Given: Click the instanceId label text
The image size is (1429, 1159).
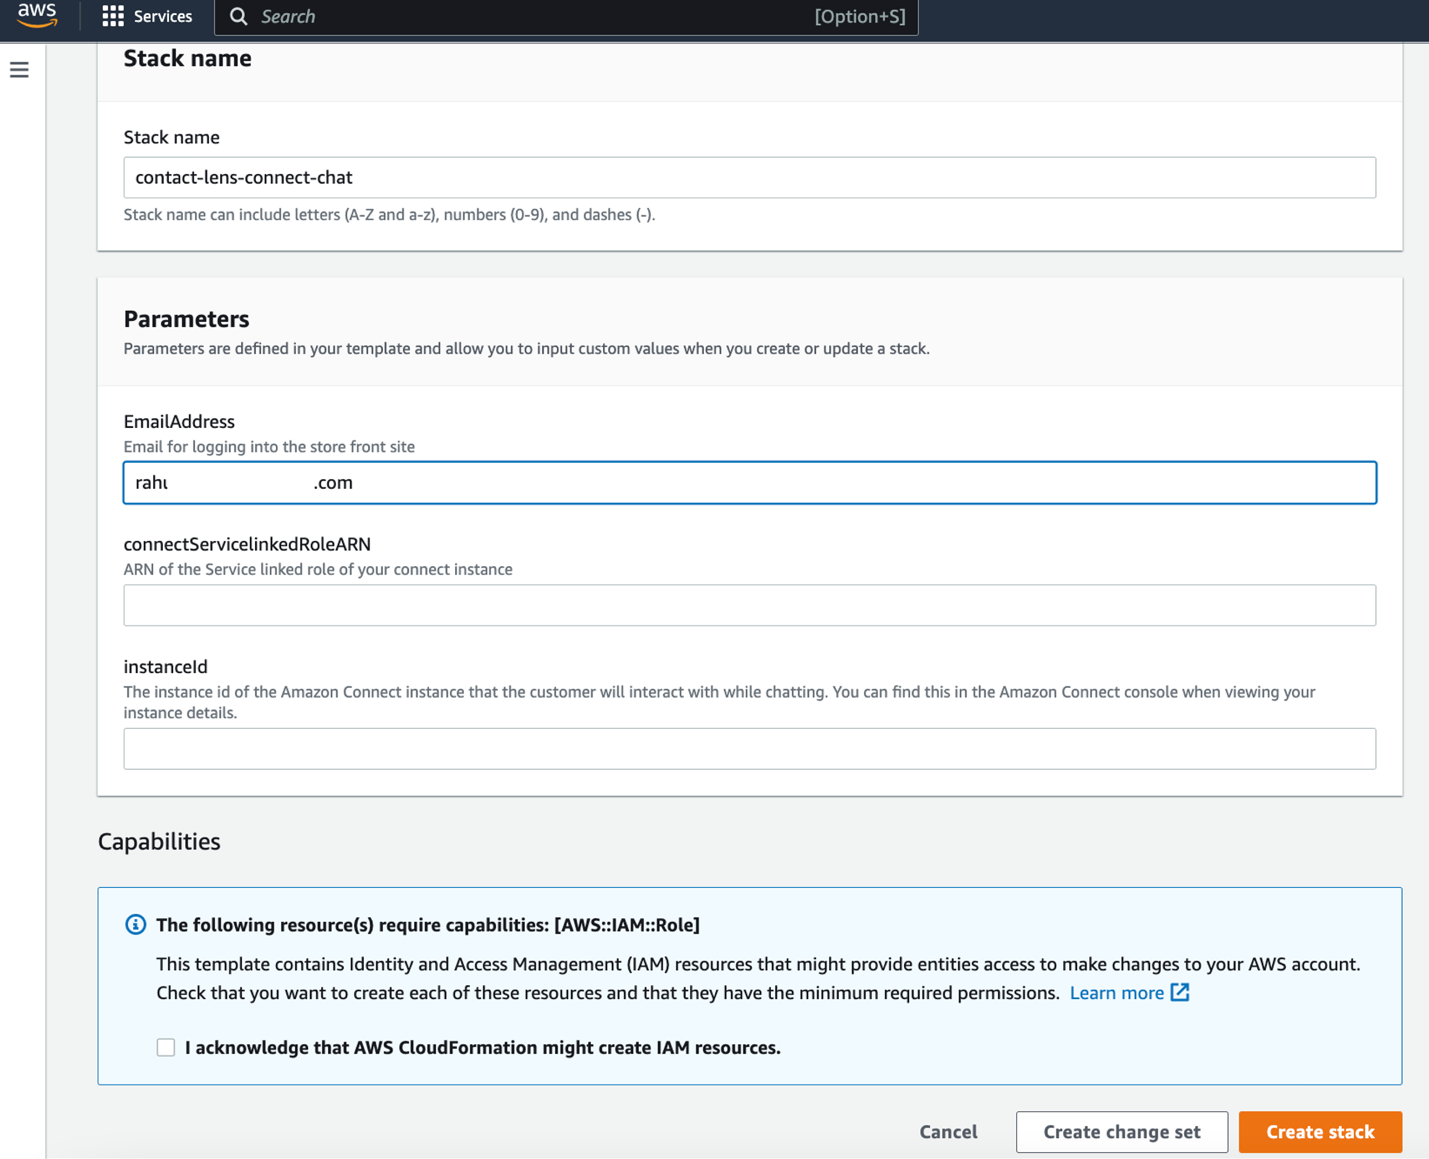Looking at the screenshot, I should 166,666.
